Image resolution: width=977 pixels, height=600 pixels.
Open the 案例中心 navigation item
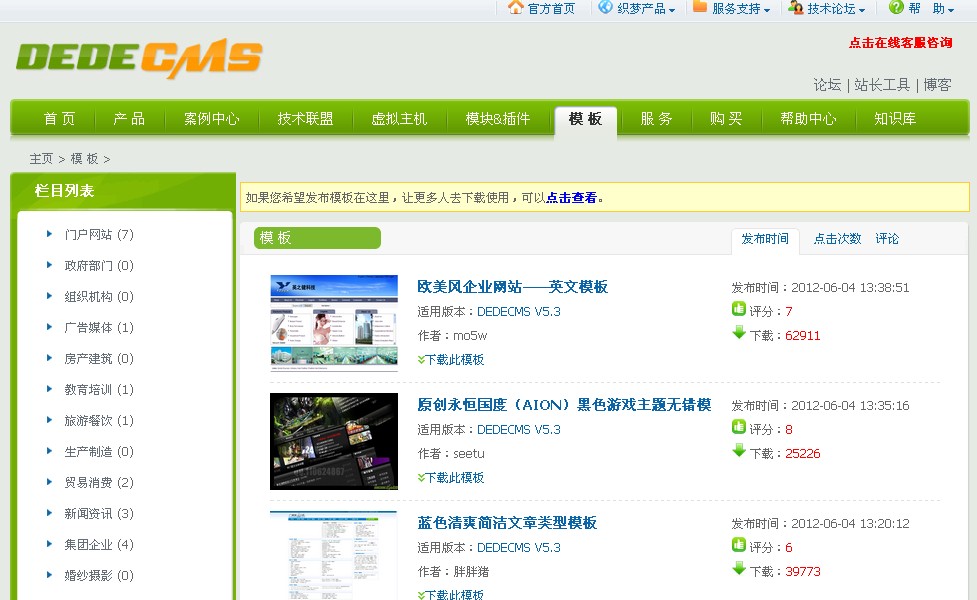point(211,118)
